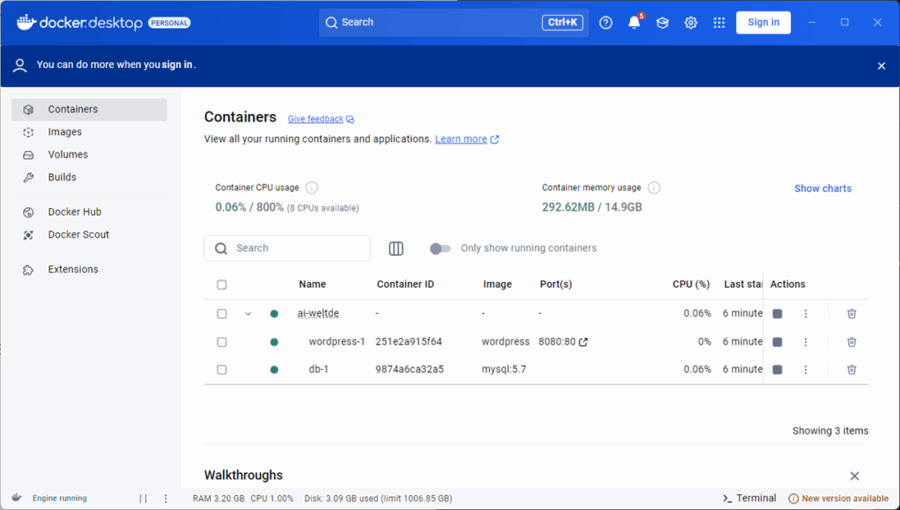The width and height of the screenshot is (900, 510).
Task: Open engine options three-dot menu
Action: tap(166, 499)
